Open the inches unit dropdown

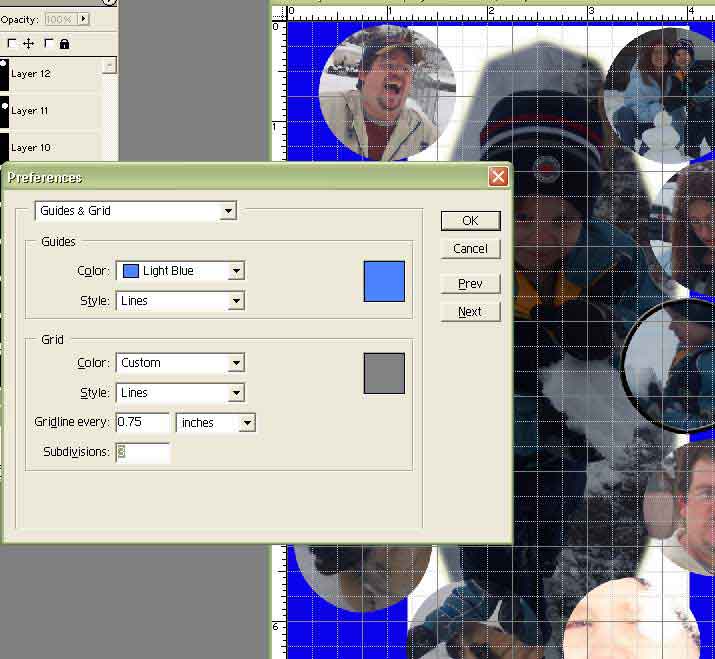tap(216, 423)
